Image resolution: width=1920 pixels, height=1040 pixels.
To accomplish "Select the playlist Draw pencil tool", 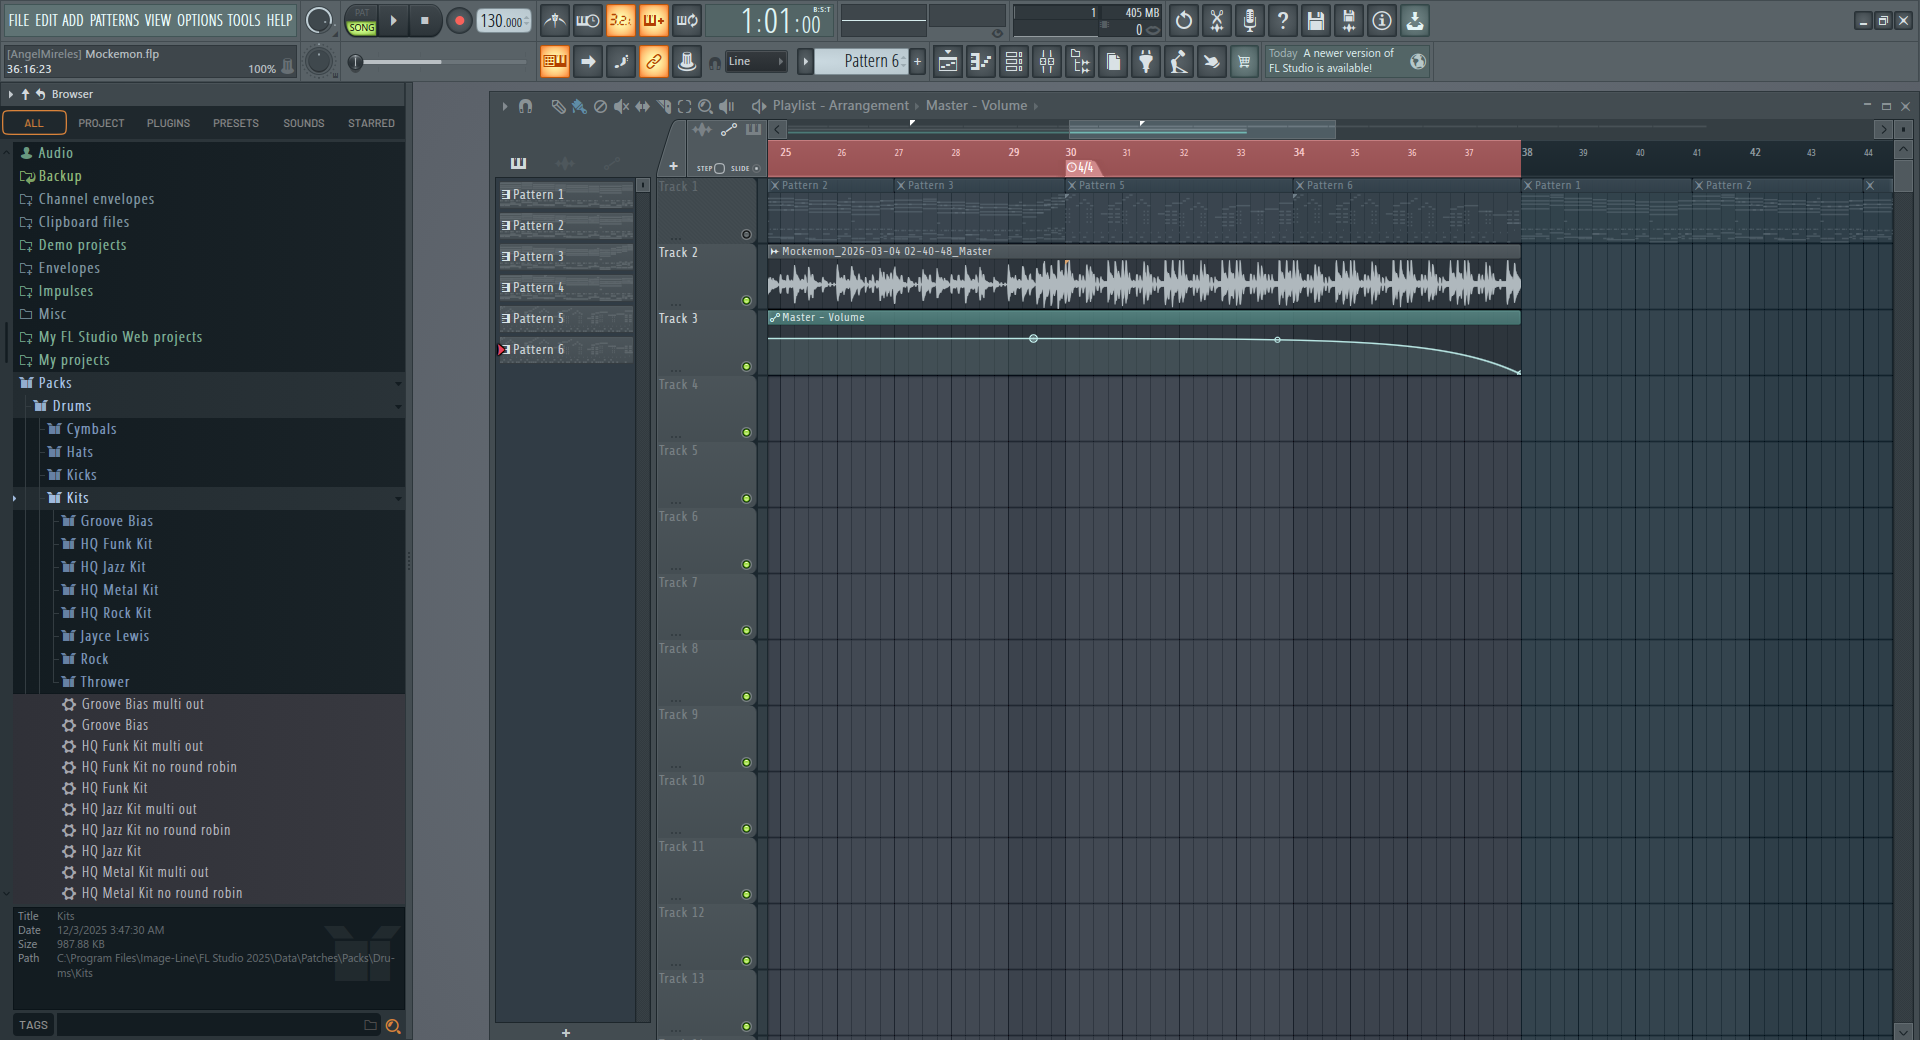I will [x=558, y=106].
